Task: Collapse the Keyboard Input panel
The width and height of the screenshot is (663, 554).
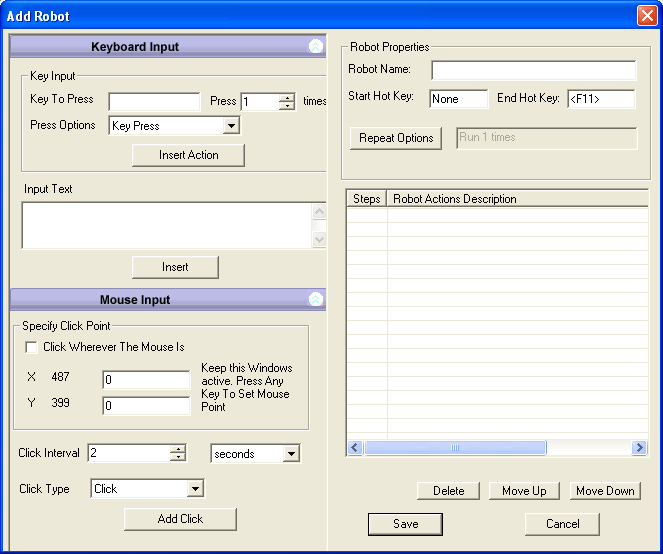Action: [x=315, y=46]
